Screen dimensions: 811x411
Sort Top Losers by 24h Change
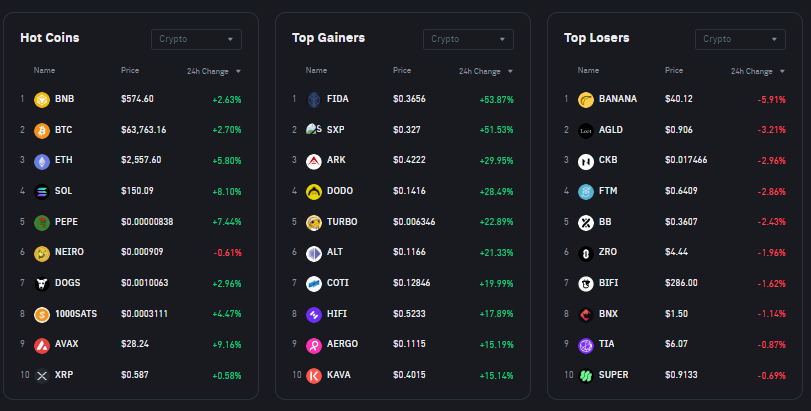point(758,71)
